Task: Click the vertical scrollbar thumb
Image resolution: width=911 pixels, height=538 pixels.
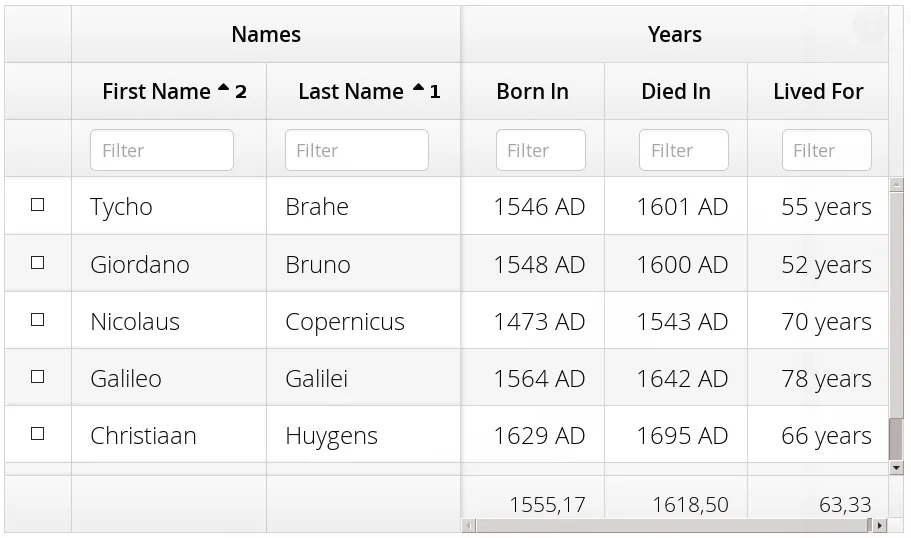Action: pos(896,438)
